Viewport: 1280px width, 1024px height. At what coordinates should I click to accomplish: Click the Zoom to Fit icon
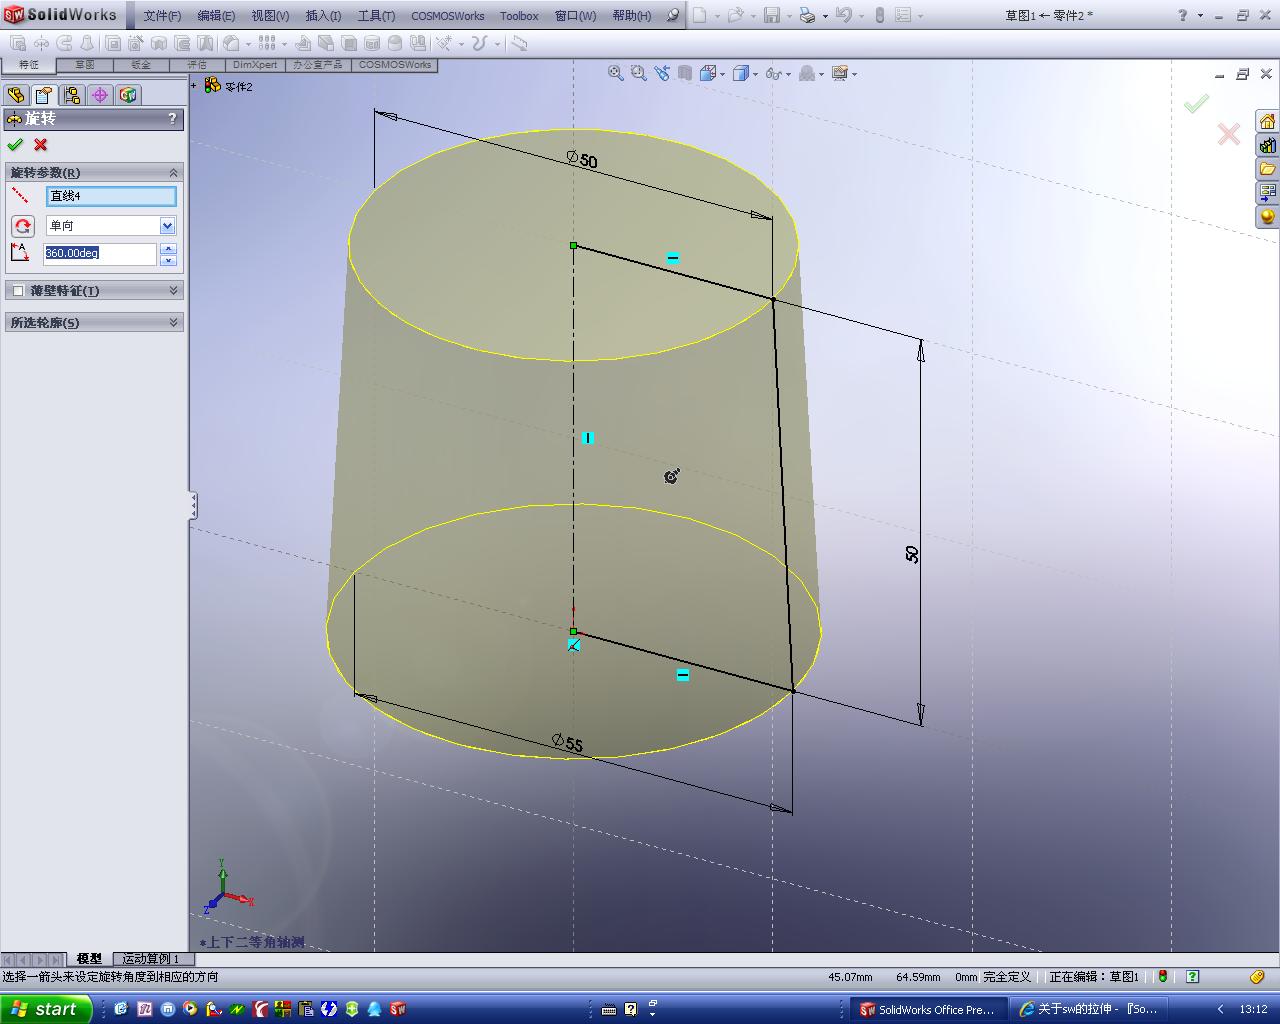616,73
